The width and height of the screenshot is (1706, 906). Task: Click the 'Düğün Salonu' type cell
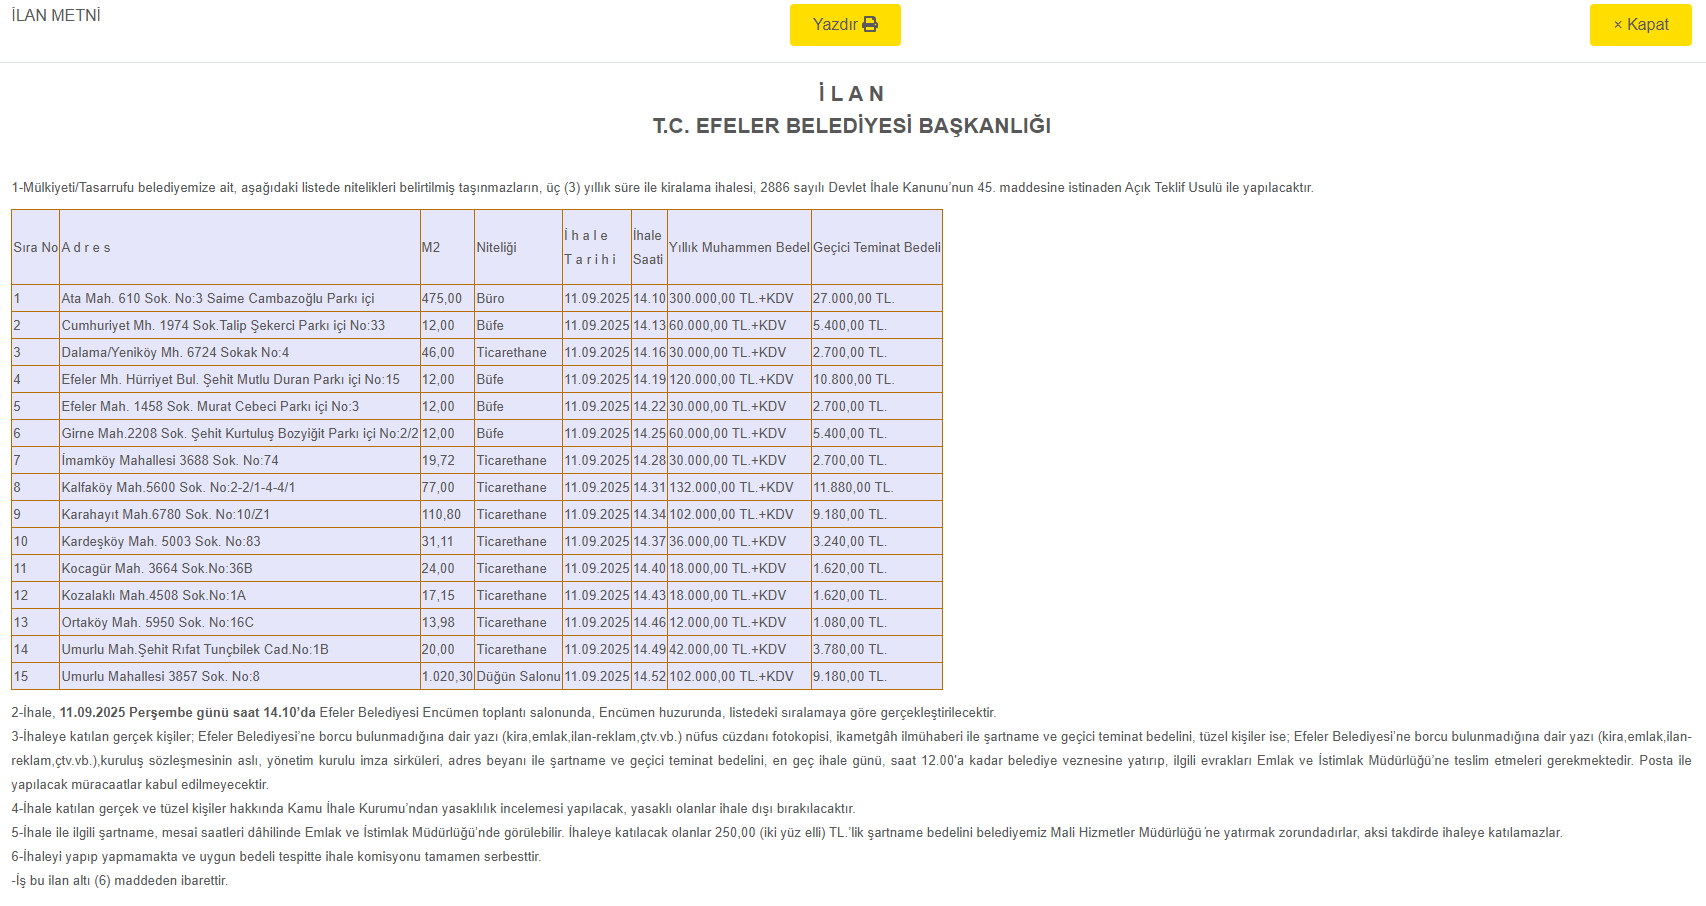click(x=519, y=677)
